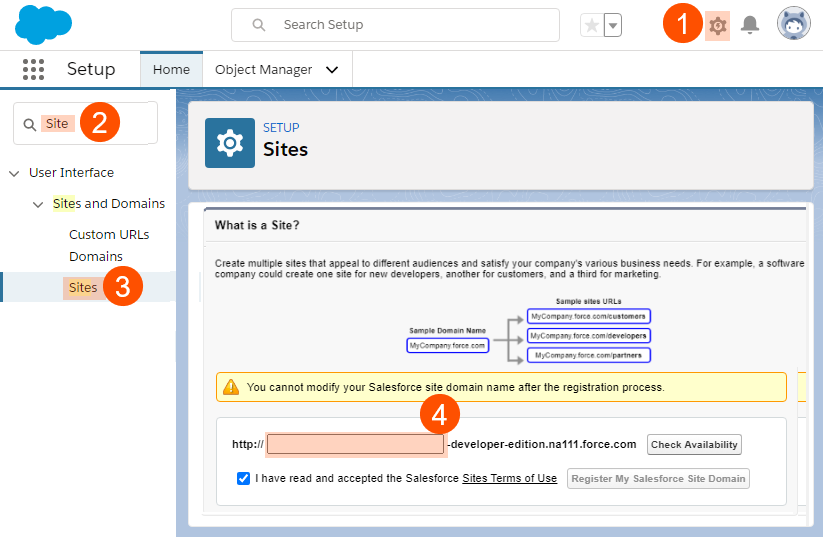Click the Sample Domain Name label
This screenshot has height=538, width=823.
click(x=448, y=331)
